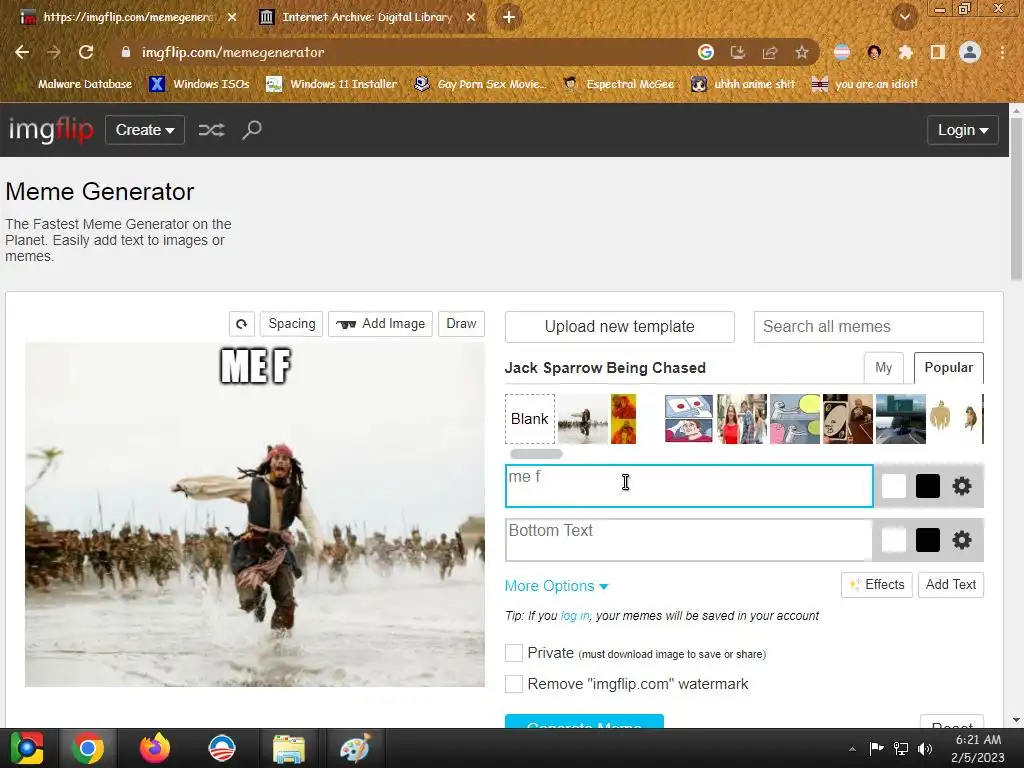Open the Chrome three-dot menu
Image resolution: width=1024 pixels, height=768 pixels.
click(1002, 52)
